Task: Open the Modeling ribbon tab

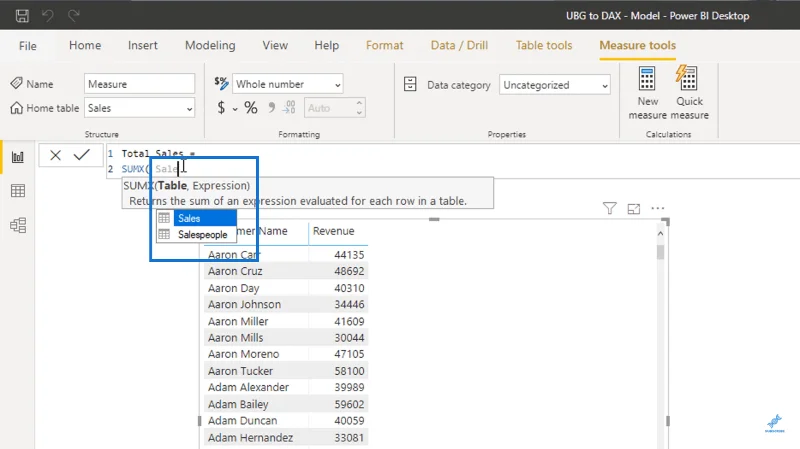Action: coord(210,45)
